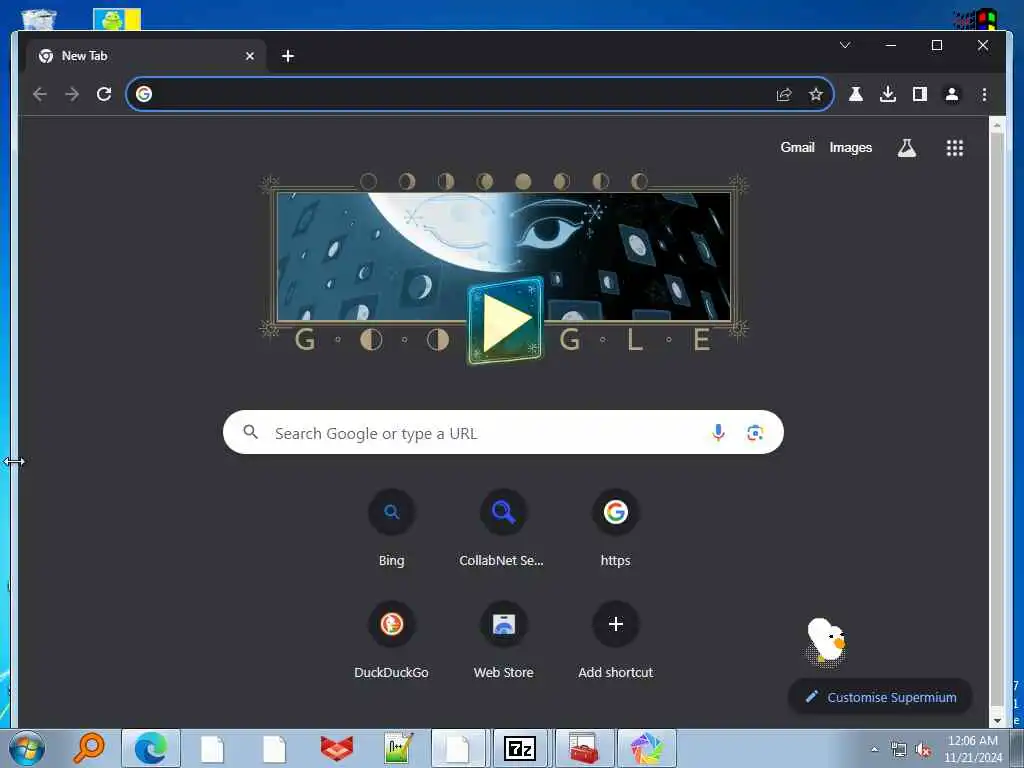The image size is (1024, 768).
Task: Open Notepad++ from taskbar
Action: 398,748
